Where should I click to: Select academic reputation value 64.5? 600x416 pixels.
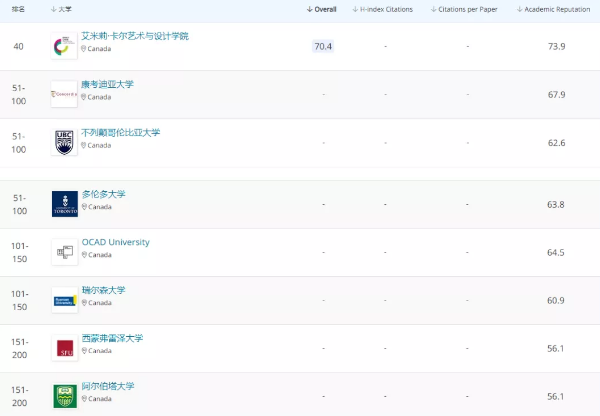tap(556, 252)
